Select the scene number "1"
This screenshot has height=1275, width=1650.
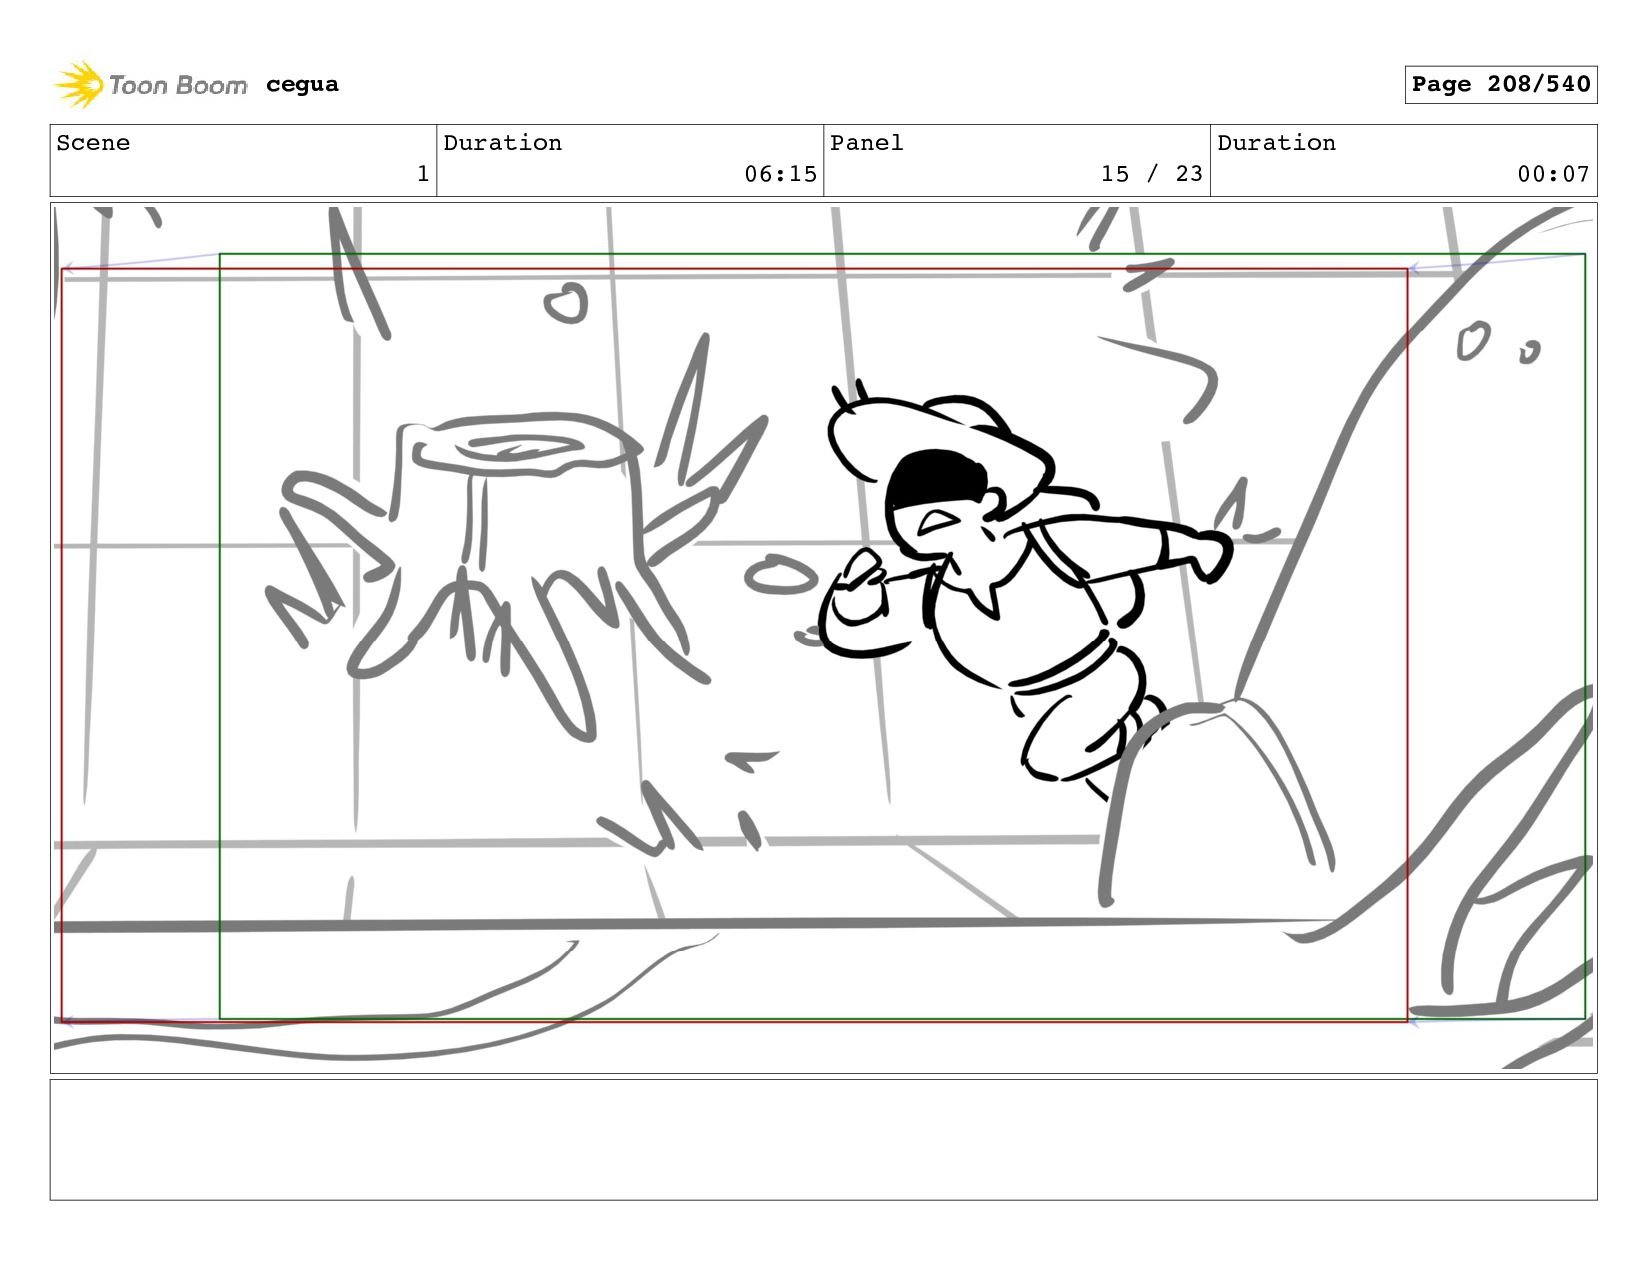[423, 174]
